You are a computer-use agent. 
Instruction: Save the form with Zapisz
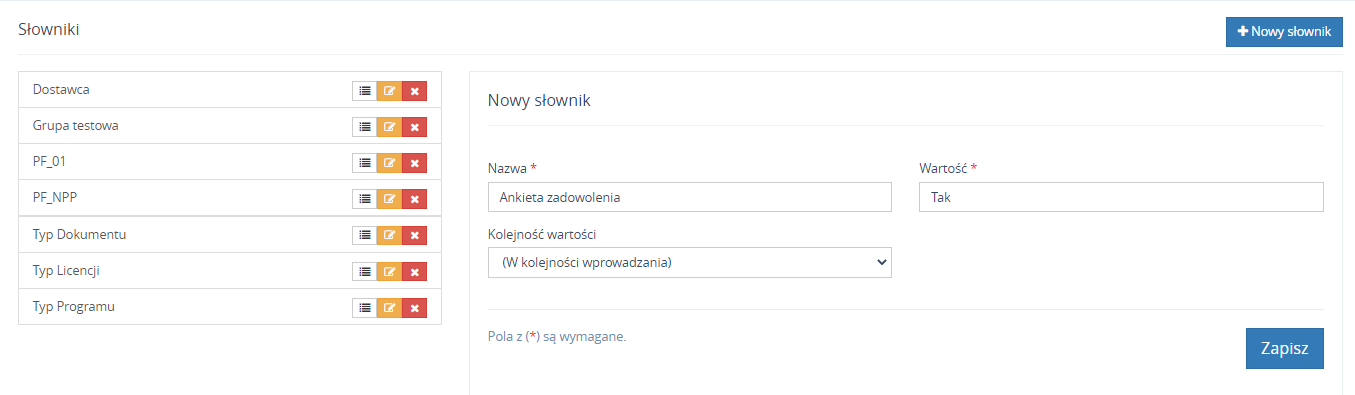[1285, 349]
